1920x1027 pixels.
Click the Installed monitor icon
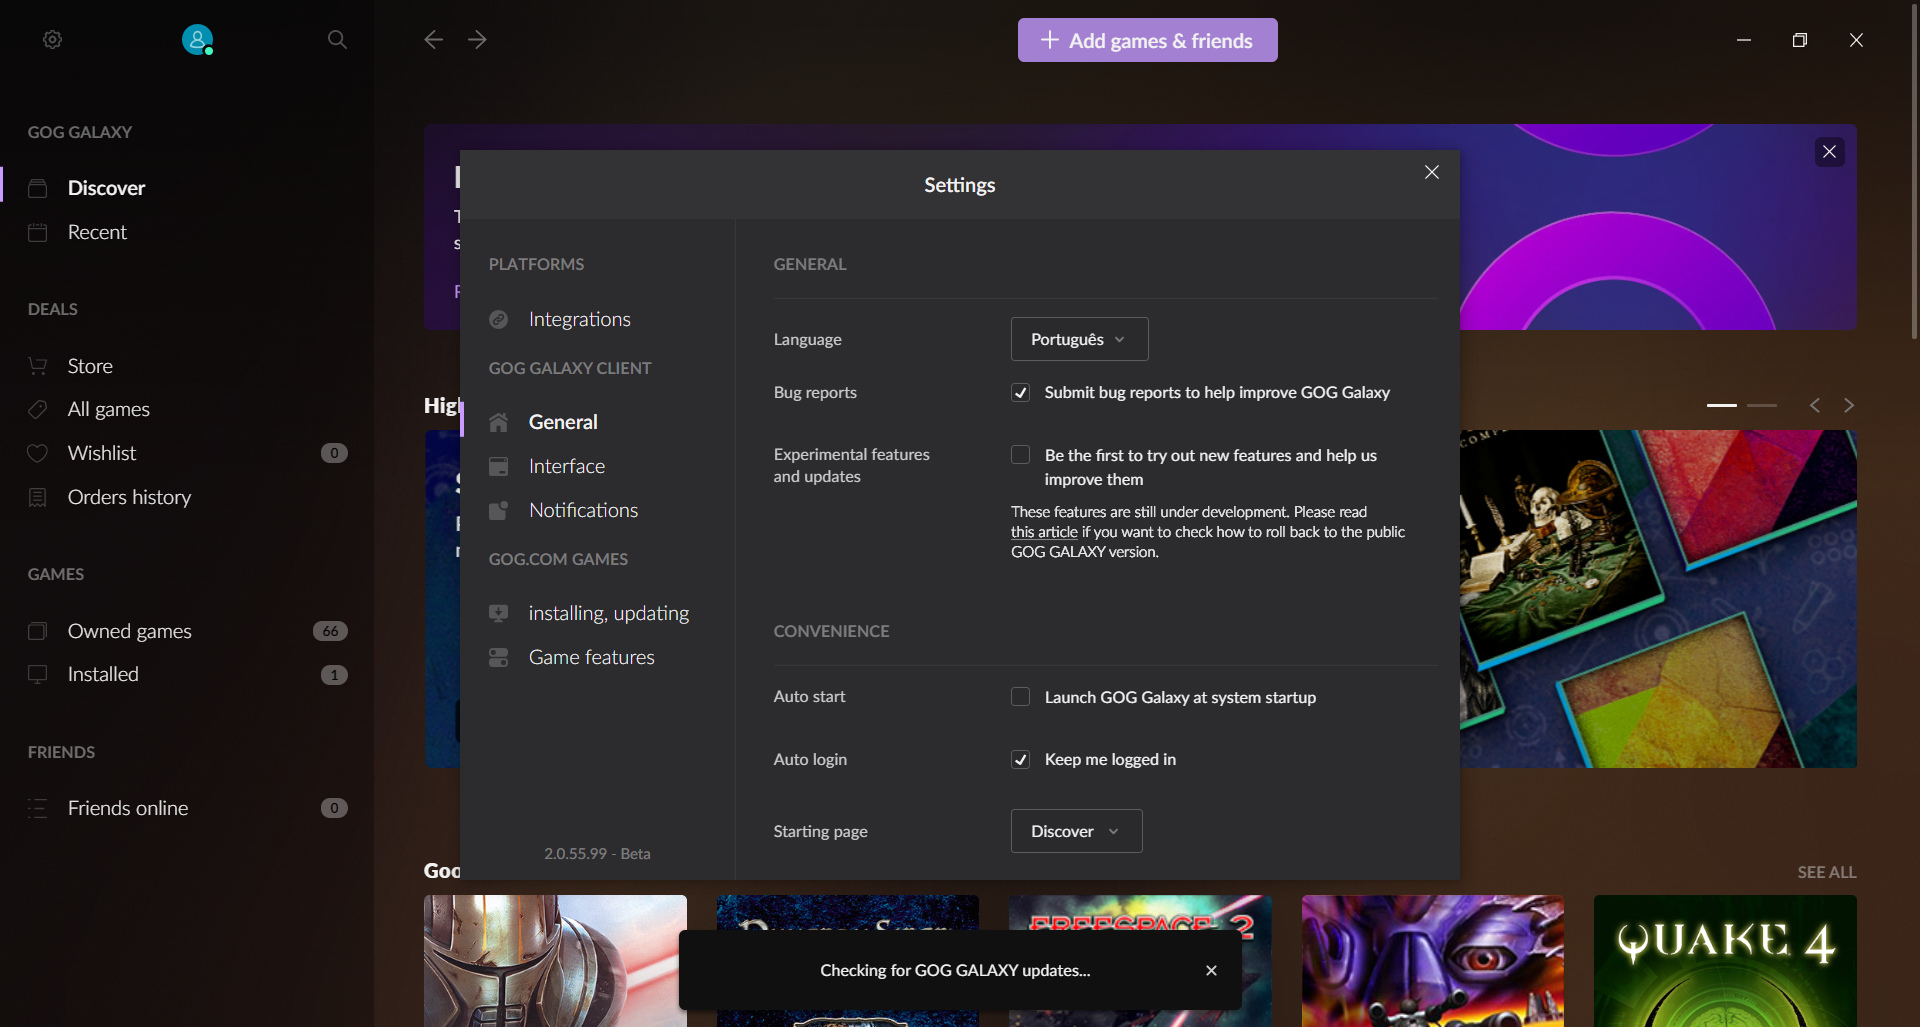click(38, 674)
